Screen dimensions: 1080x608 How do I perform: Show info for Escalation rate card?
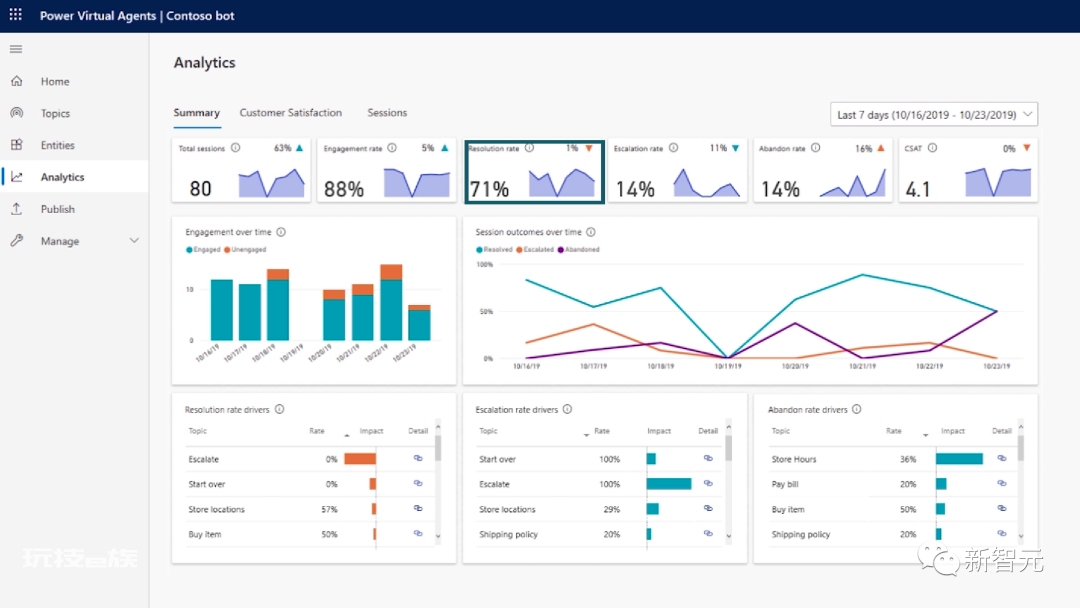674,148
